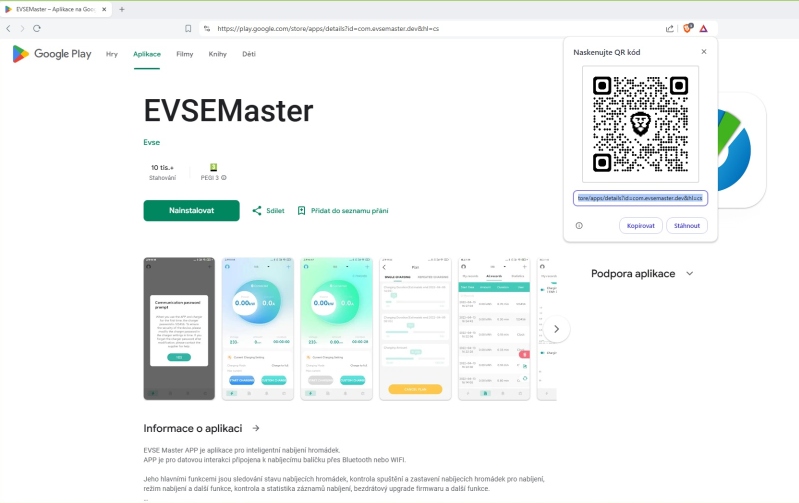Viewport: 799px width, 503px height.
Task: Click the arrow beside Informace o aplikaci
Action: [256, 428]
